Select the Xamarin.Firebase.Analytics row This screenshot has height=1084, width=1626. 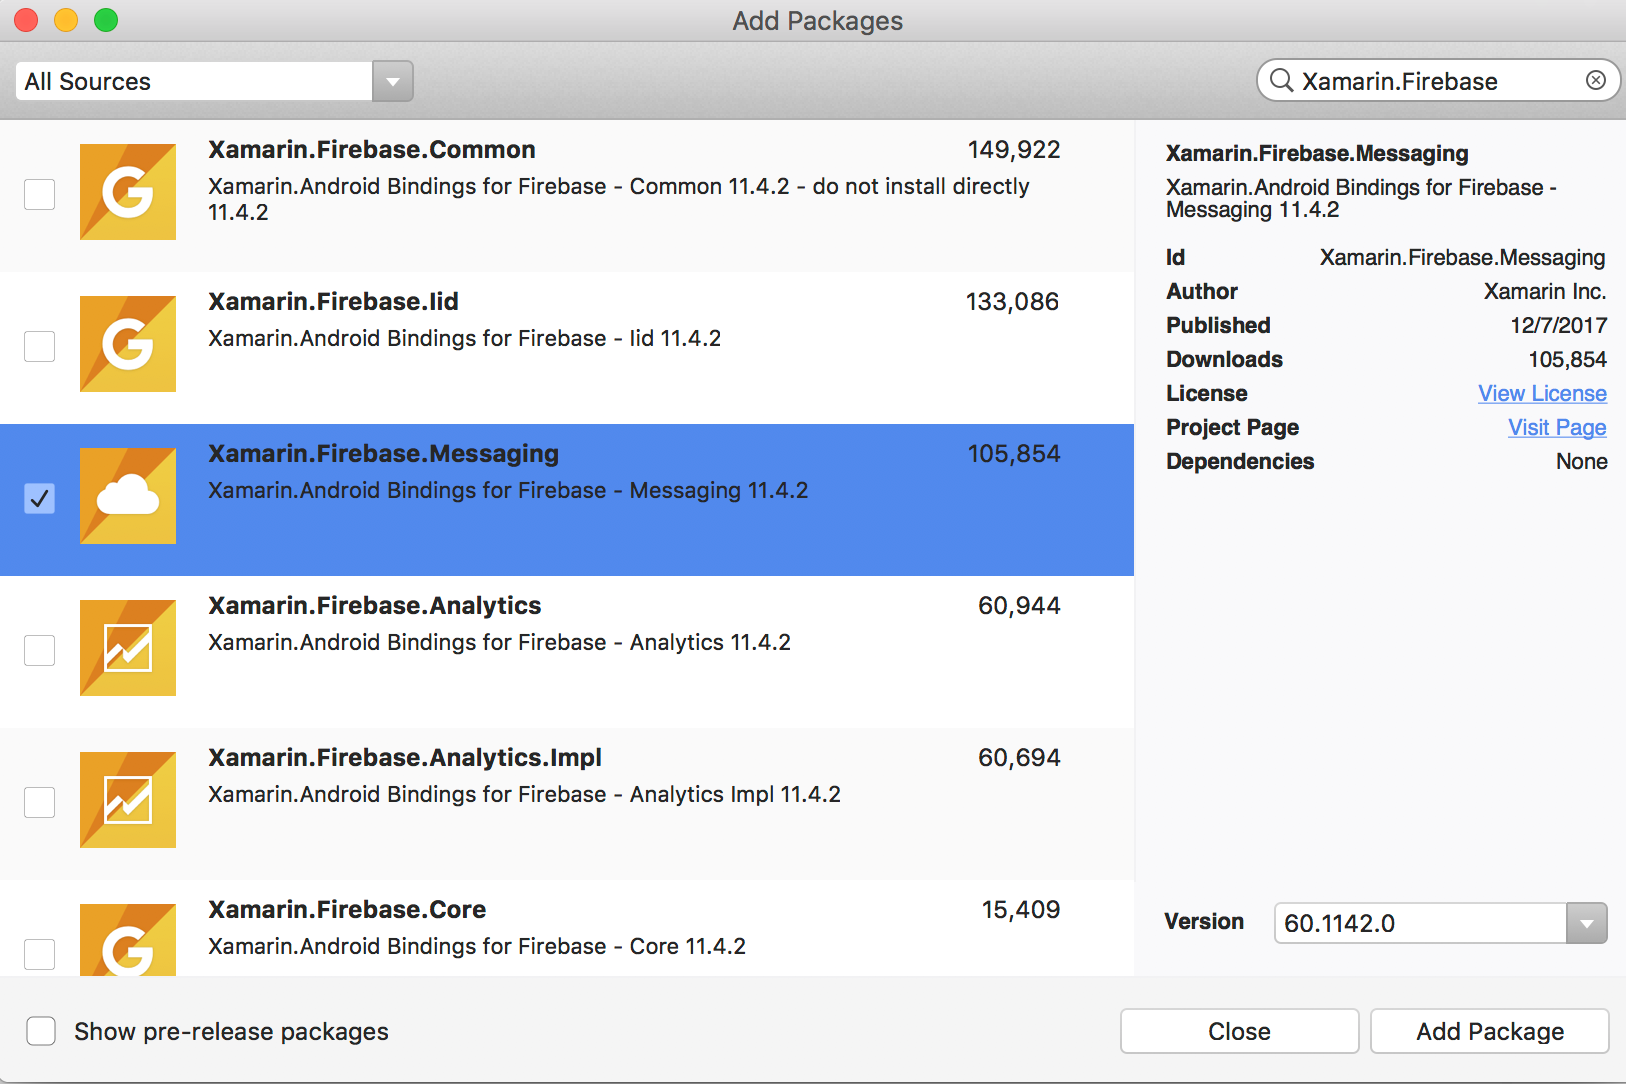point(600,625)
